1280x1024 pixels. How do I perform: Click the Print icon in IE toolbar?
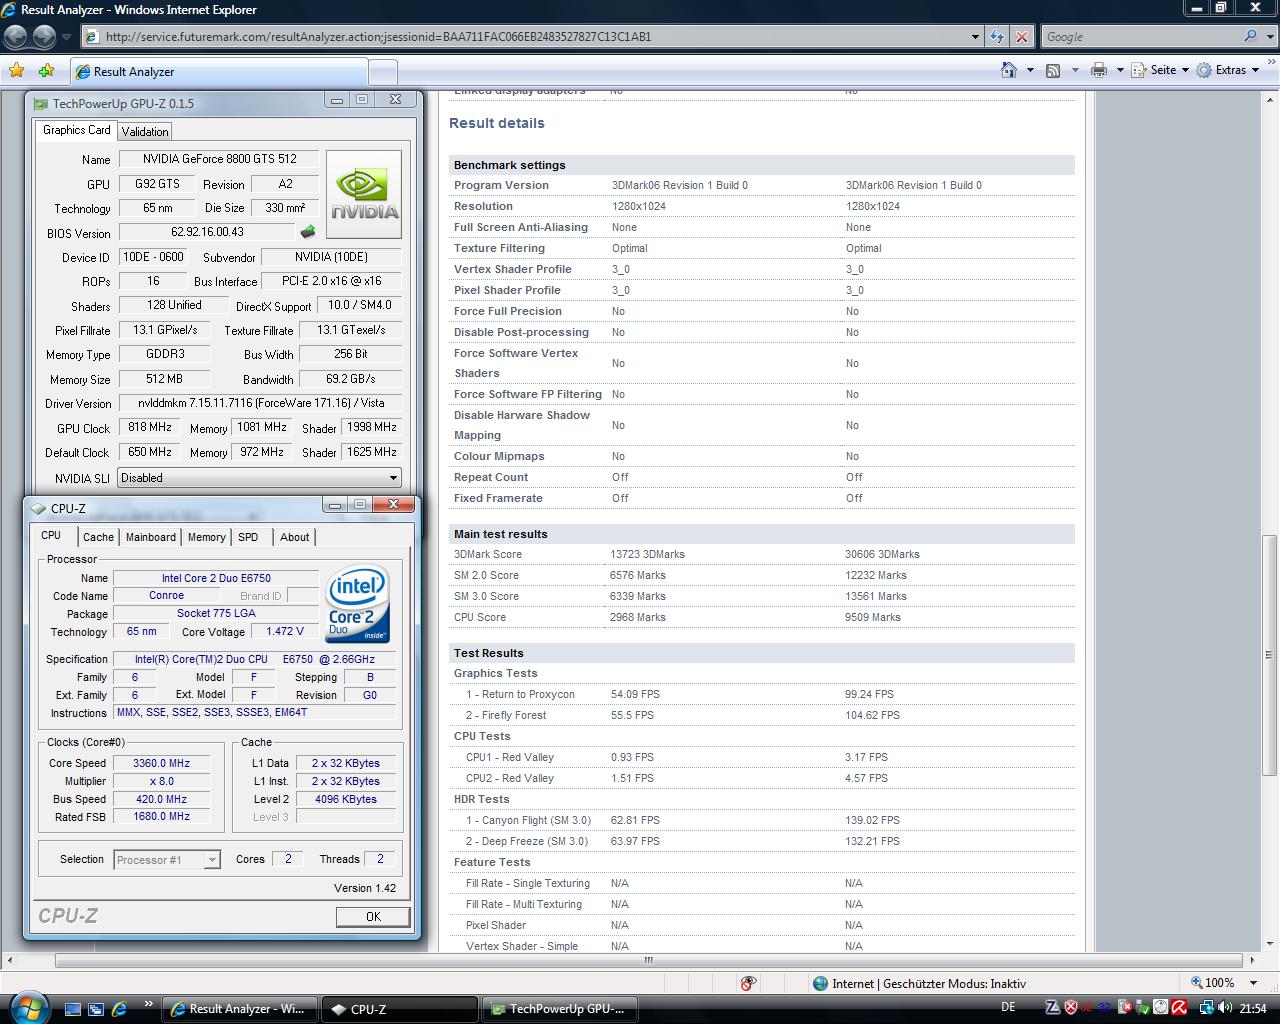(1099, 70)
